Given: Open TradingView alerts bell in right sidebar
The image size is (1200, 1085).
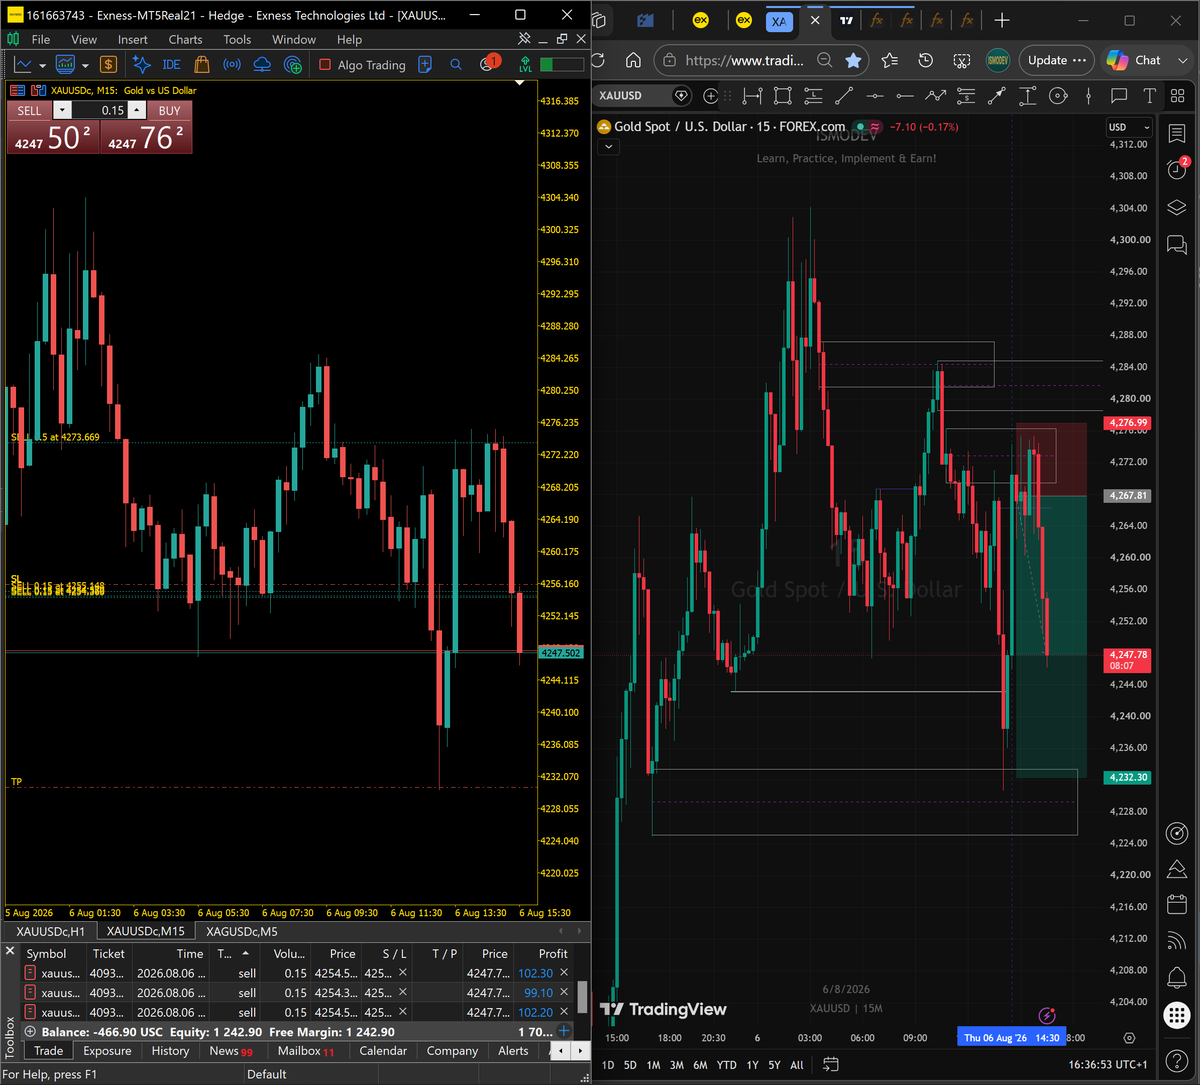Looking at the screenshot, I should tap(1177, 976).
